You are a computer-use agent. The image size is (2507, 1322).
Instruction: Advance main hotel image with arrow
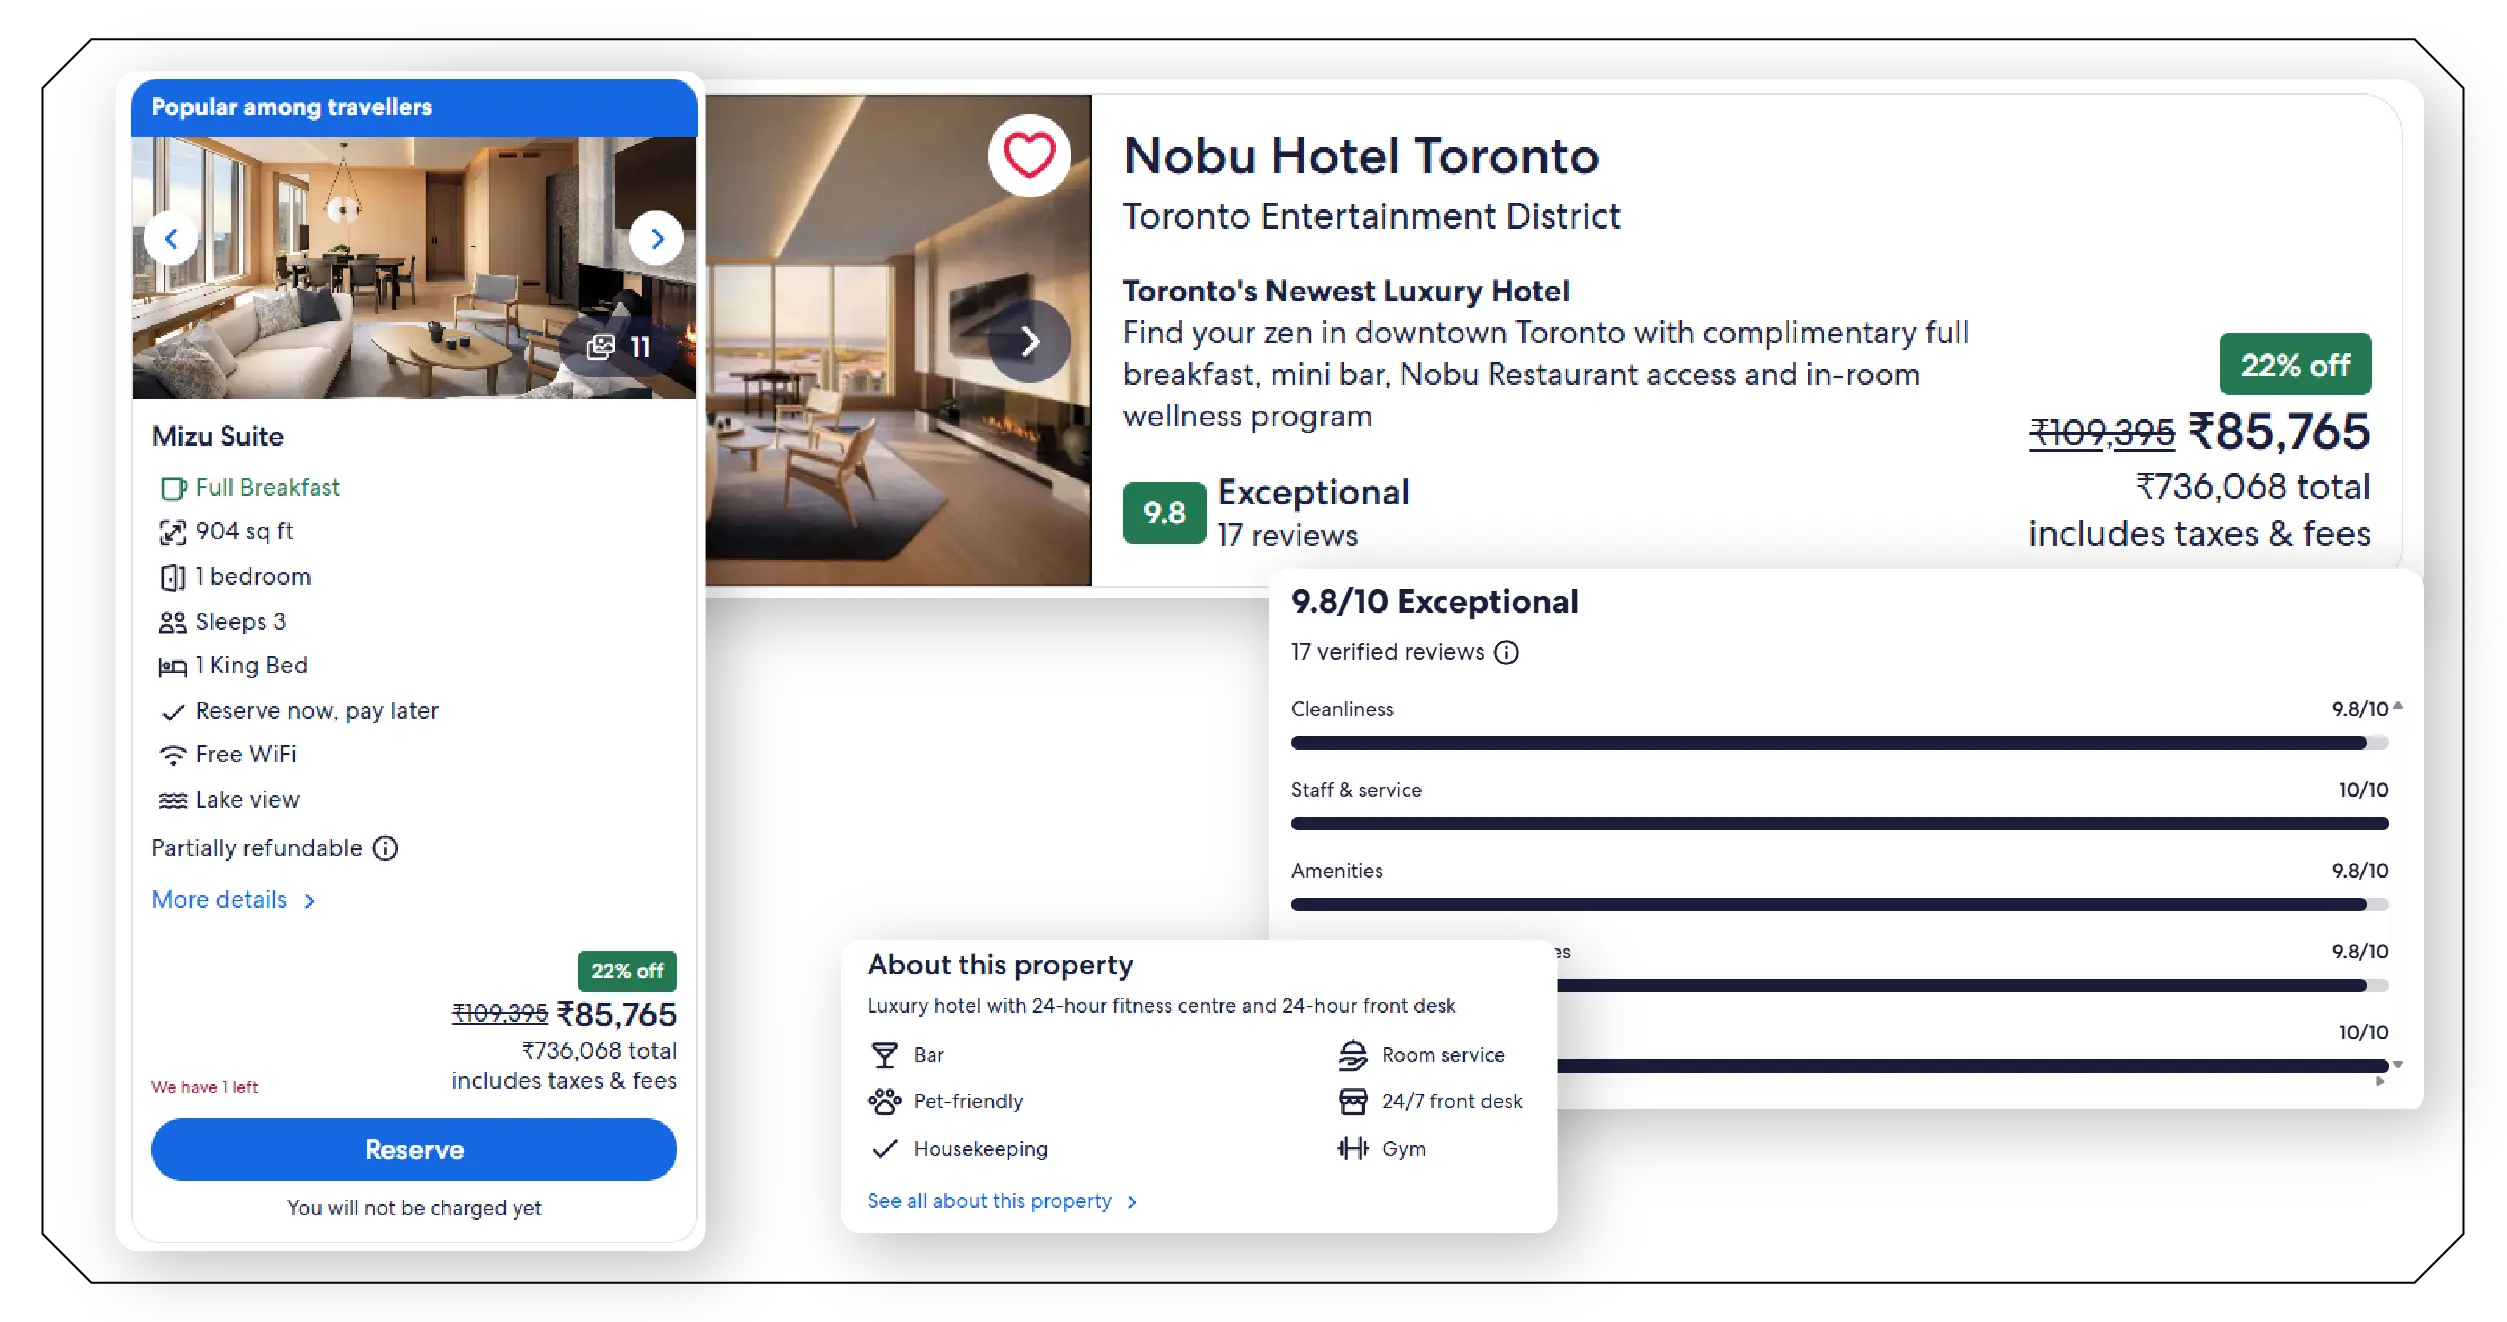coord(1029,342)
